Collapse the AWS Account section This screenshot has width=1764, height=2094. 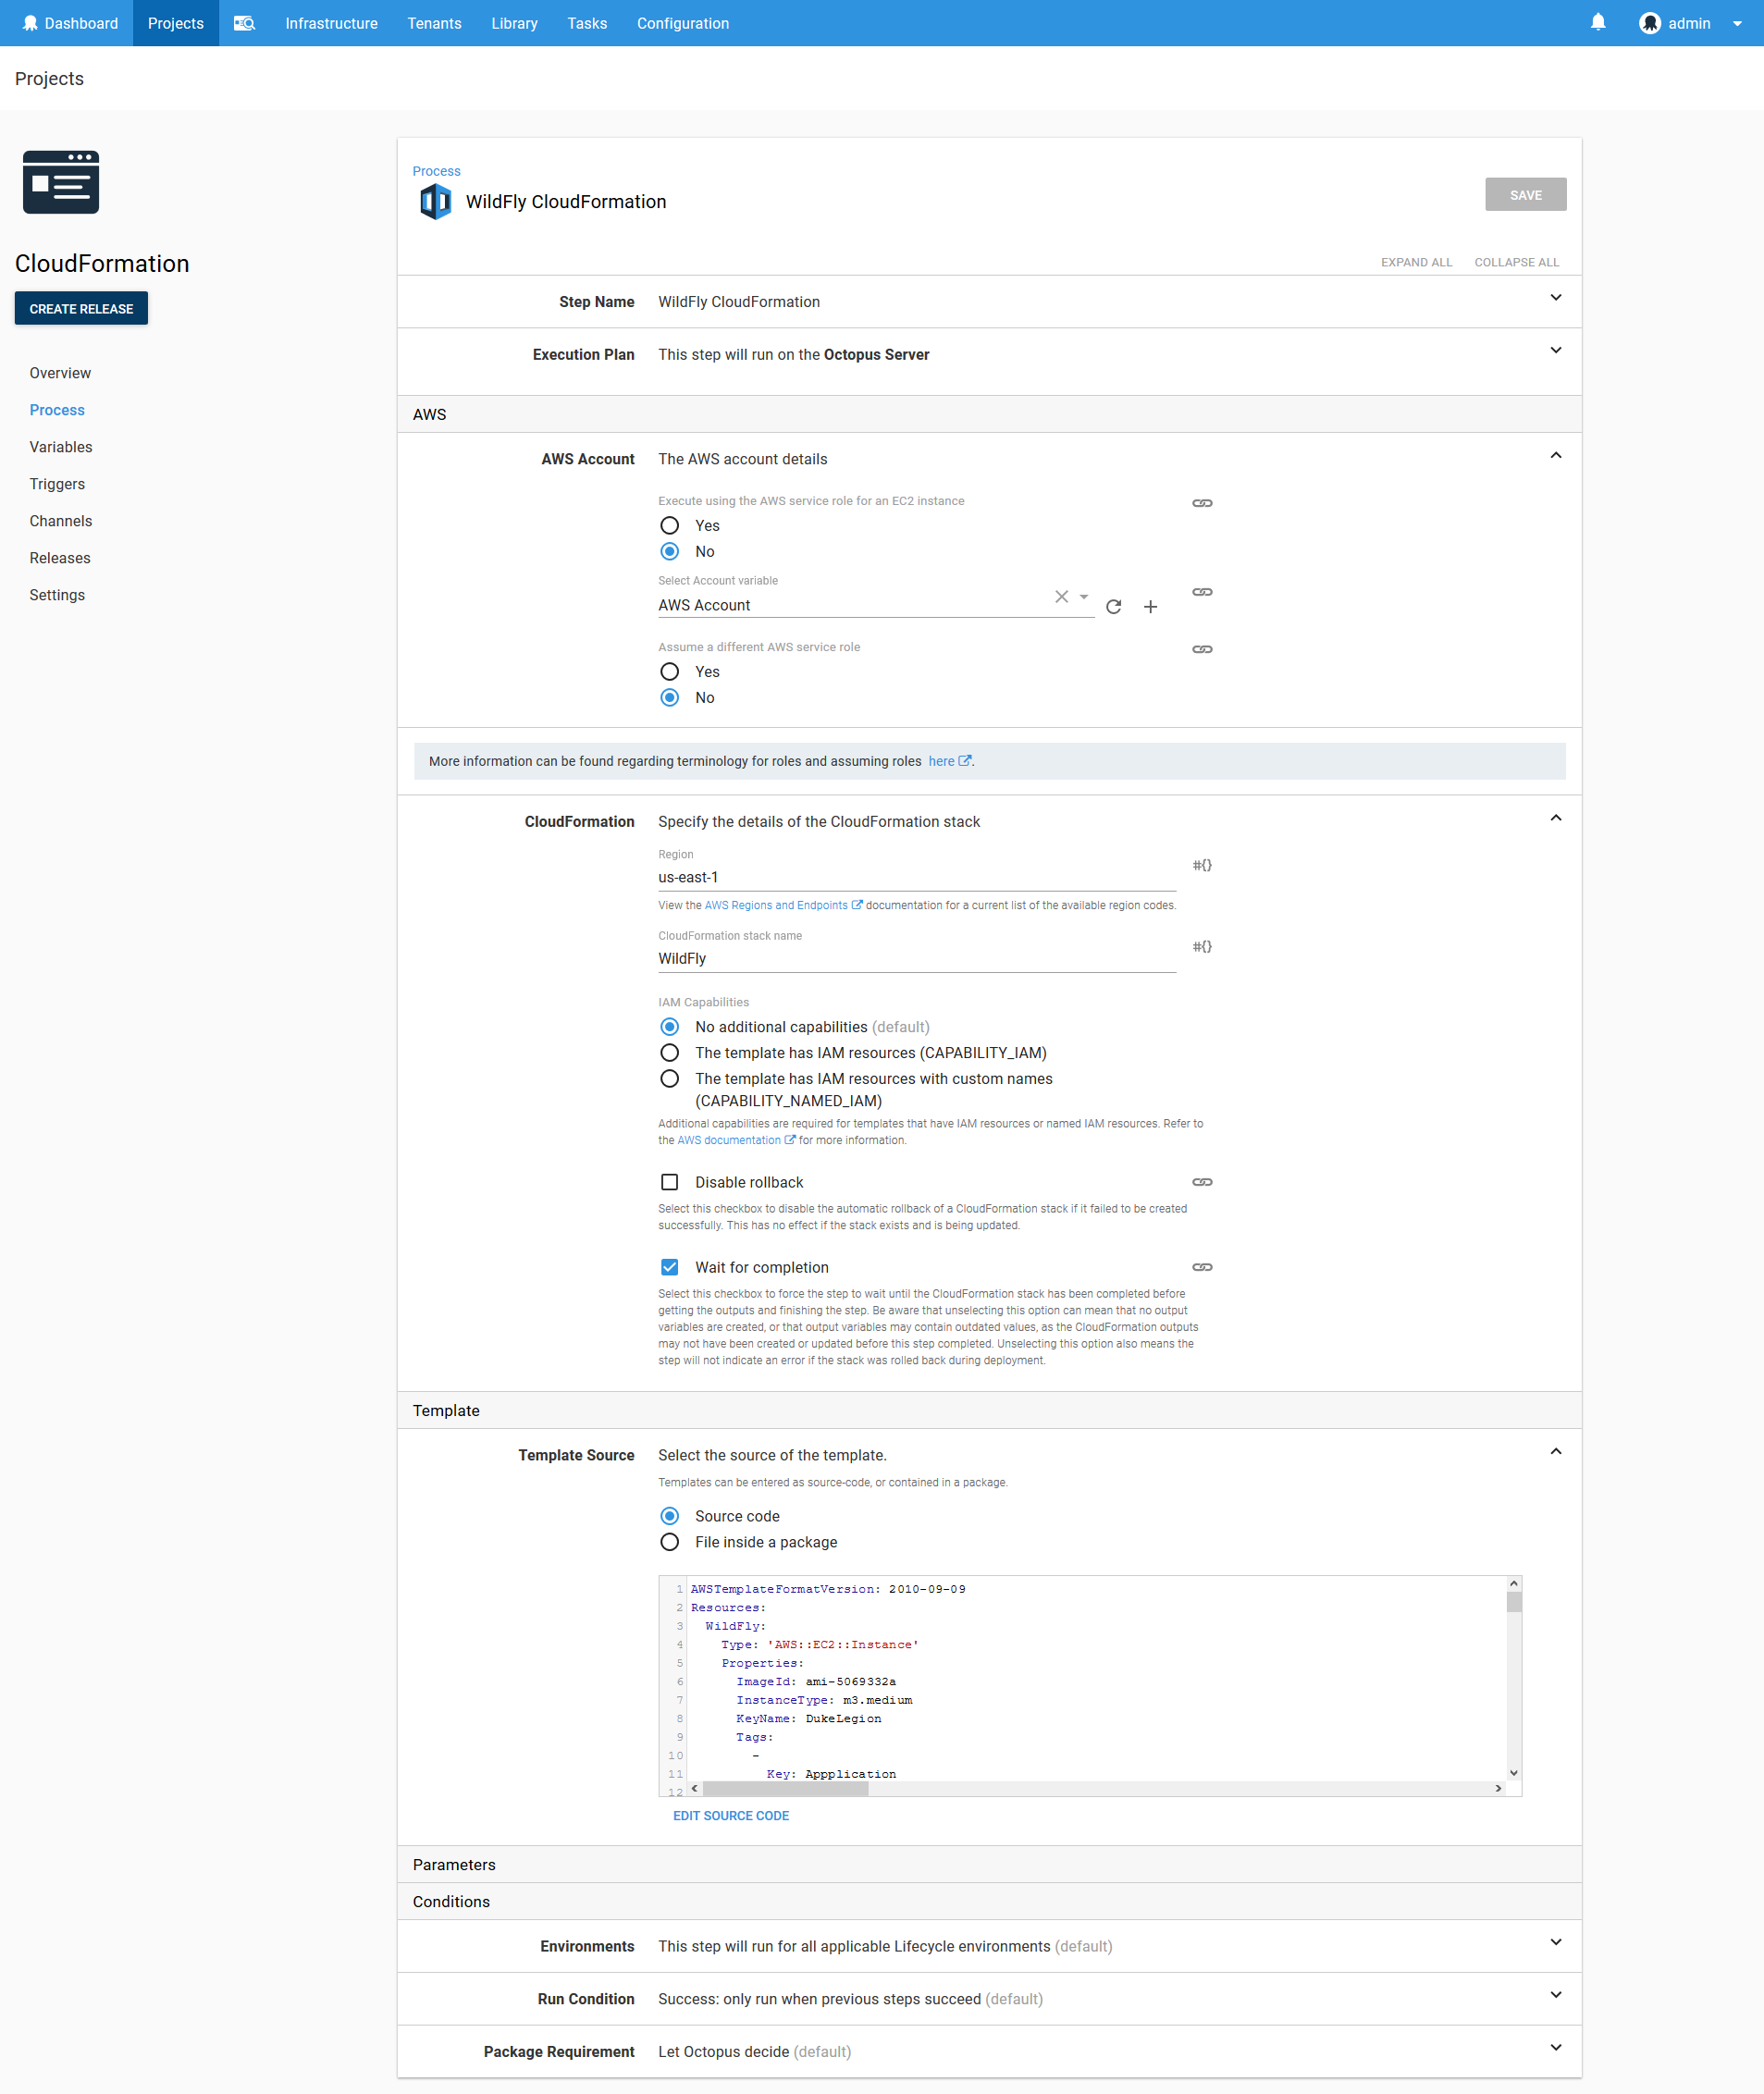(1556, 454)
